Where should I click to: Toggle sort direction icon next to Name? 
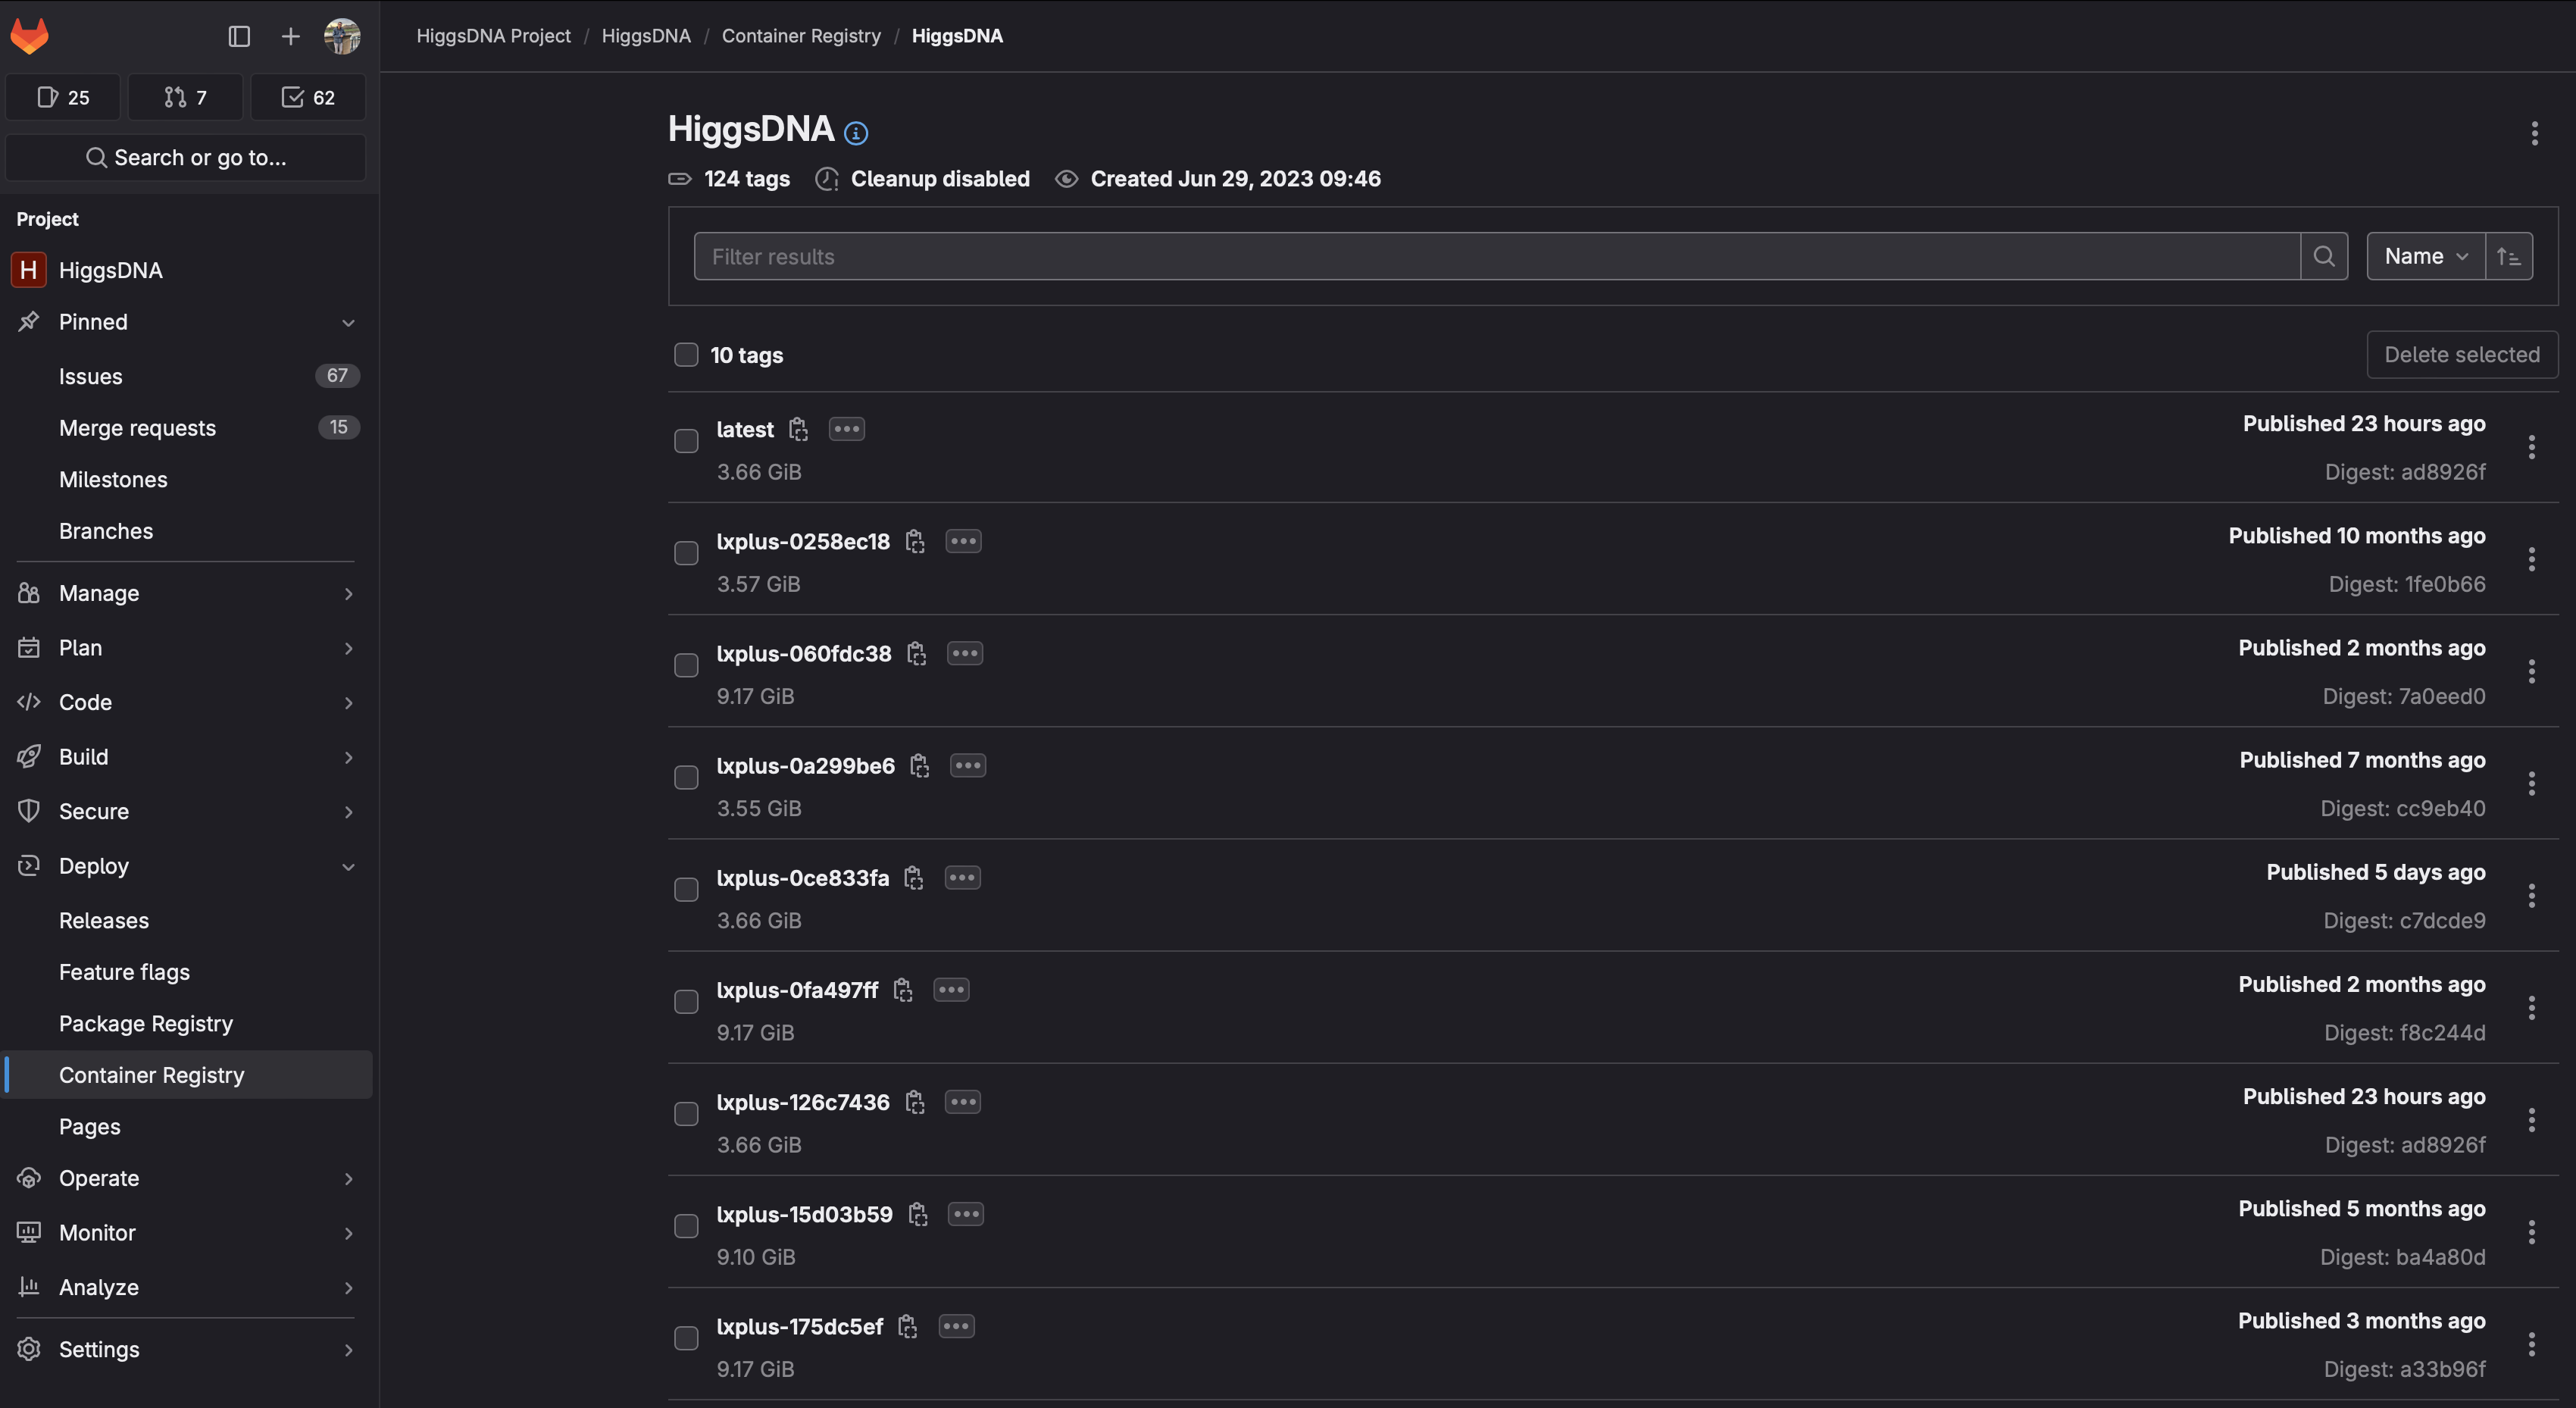click(2508, 256)
